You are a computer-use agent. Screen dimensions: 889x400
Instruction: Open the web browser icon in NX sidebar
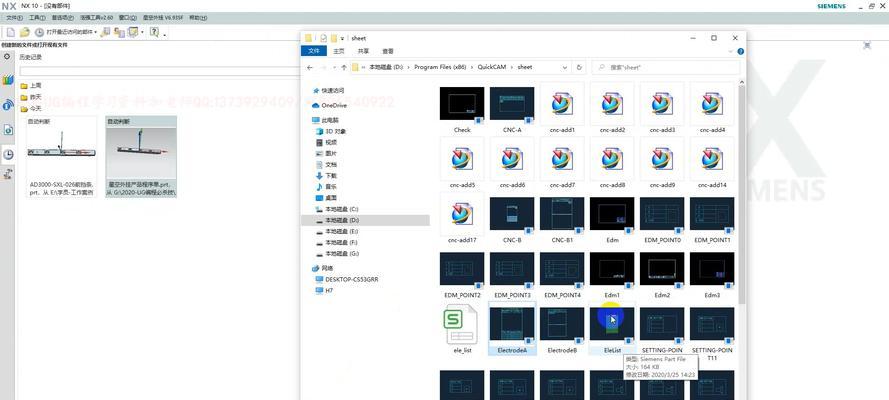click(8, 130)
